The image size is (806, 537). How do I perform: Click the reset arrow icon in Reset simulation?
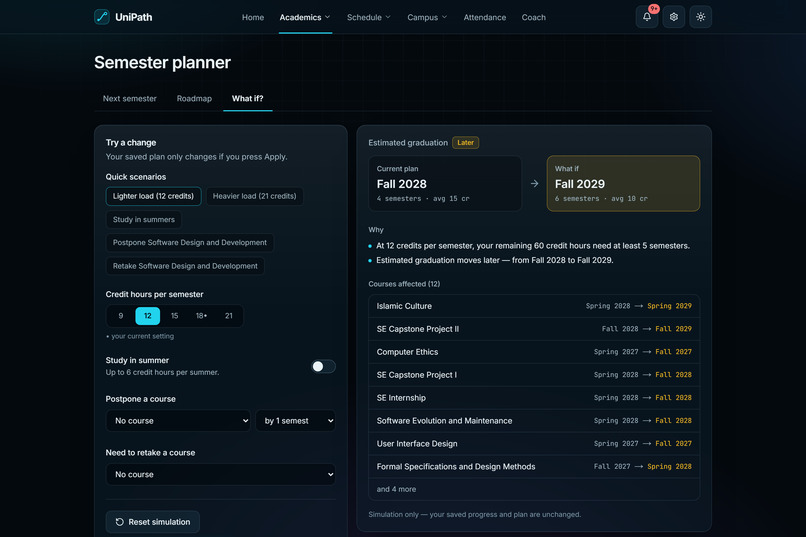point(119,522)
